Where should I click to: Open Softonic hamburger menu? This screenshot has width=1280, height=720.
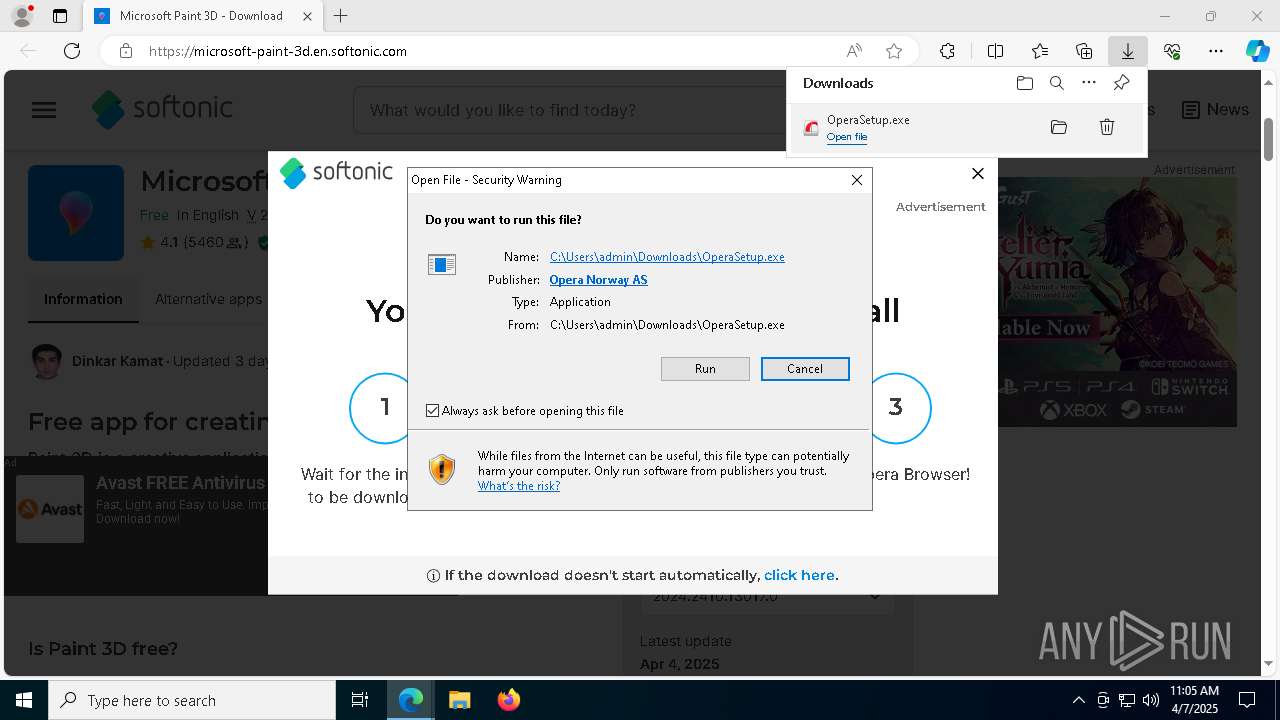click(44, 110)
